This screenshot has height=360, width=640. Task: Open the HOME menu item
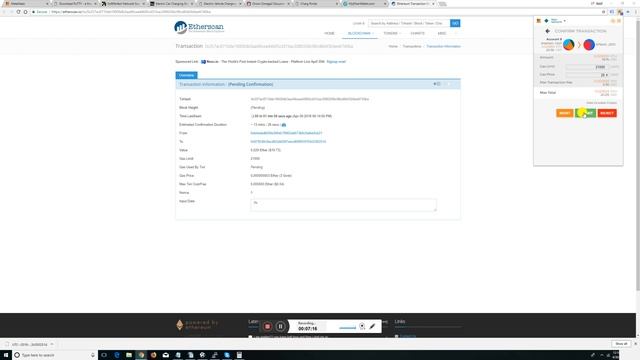tap(329, 33)
